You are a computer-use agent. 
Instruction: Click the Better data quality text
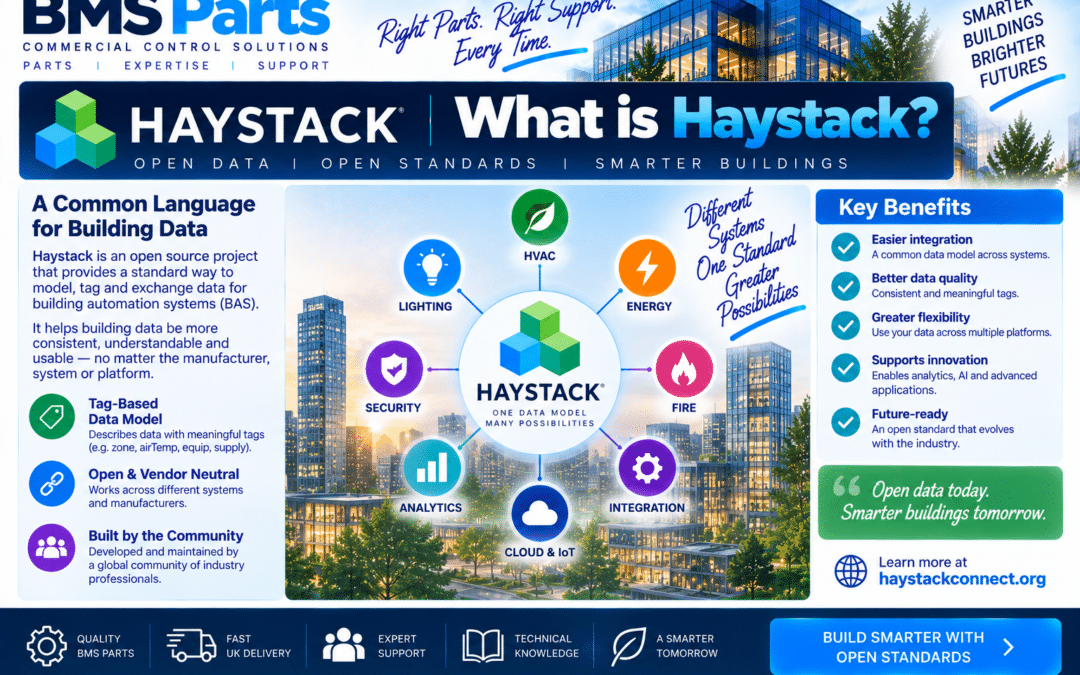[924, 278]
